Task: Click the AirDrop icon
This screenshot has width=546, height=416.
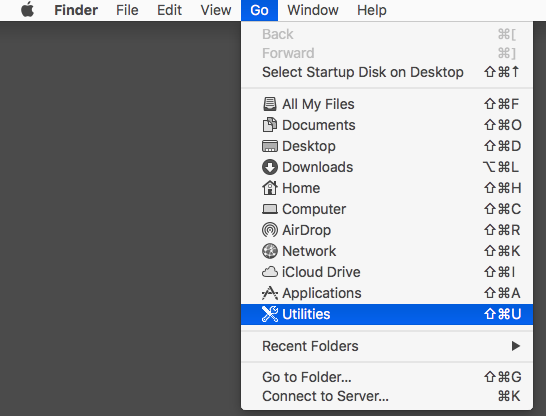Action: tap(270, 230)
